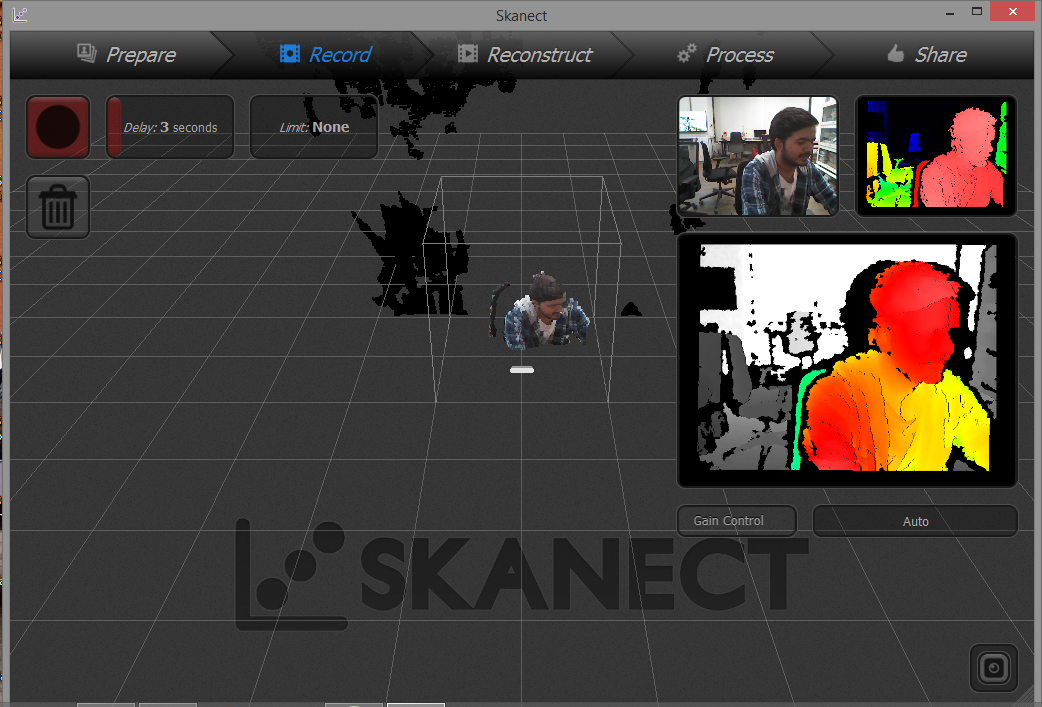
Task: Switch to the Record tab
Action: 326,54
